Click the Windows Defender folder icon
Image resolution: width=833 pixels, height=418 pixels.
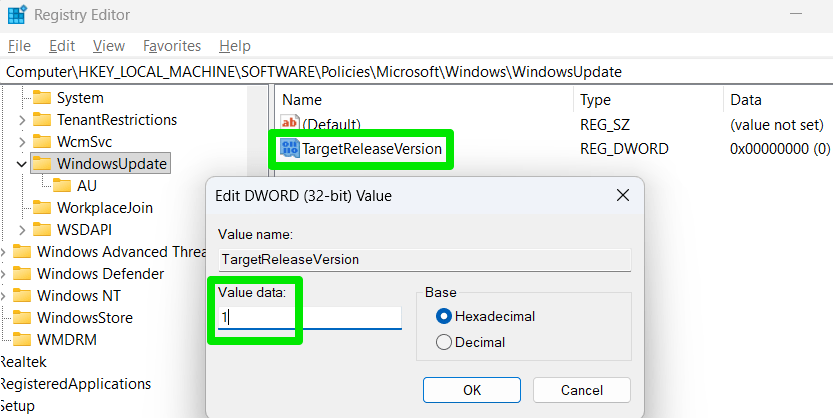tap(21, 274)
